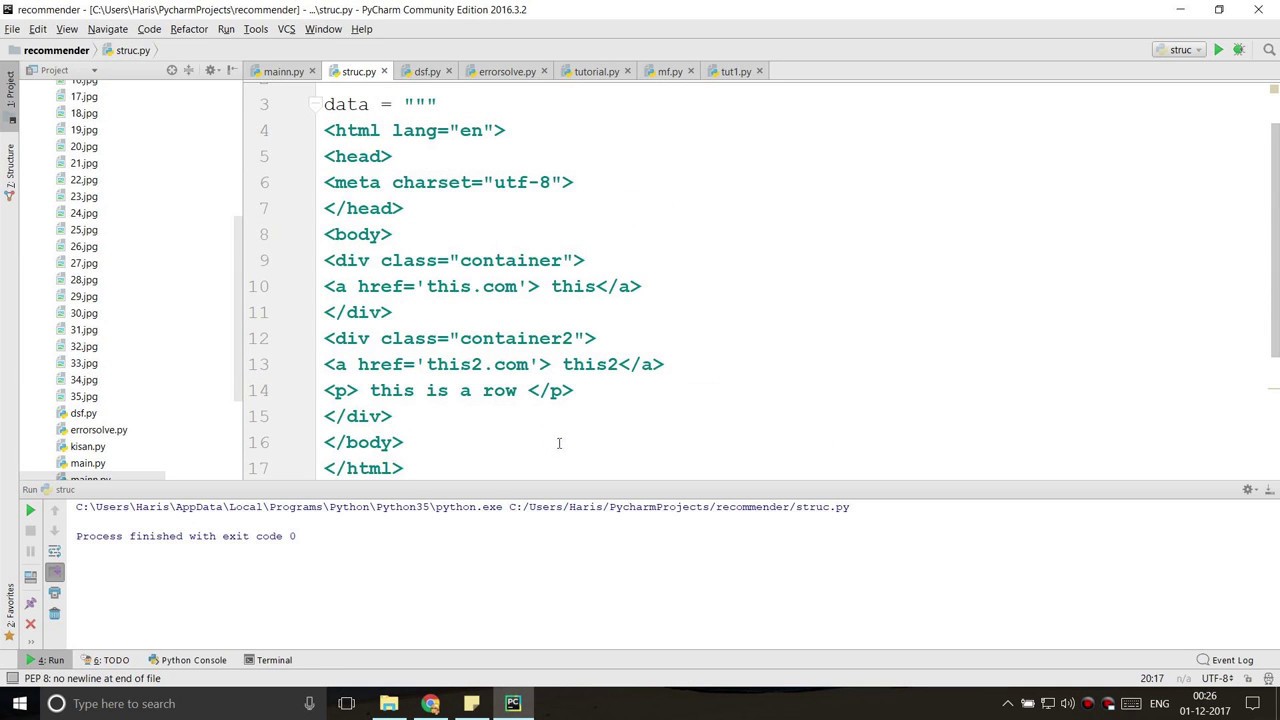
Task: Toggle soft-wrap in the Run console
Action: [55, 552]
